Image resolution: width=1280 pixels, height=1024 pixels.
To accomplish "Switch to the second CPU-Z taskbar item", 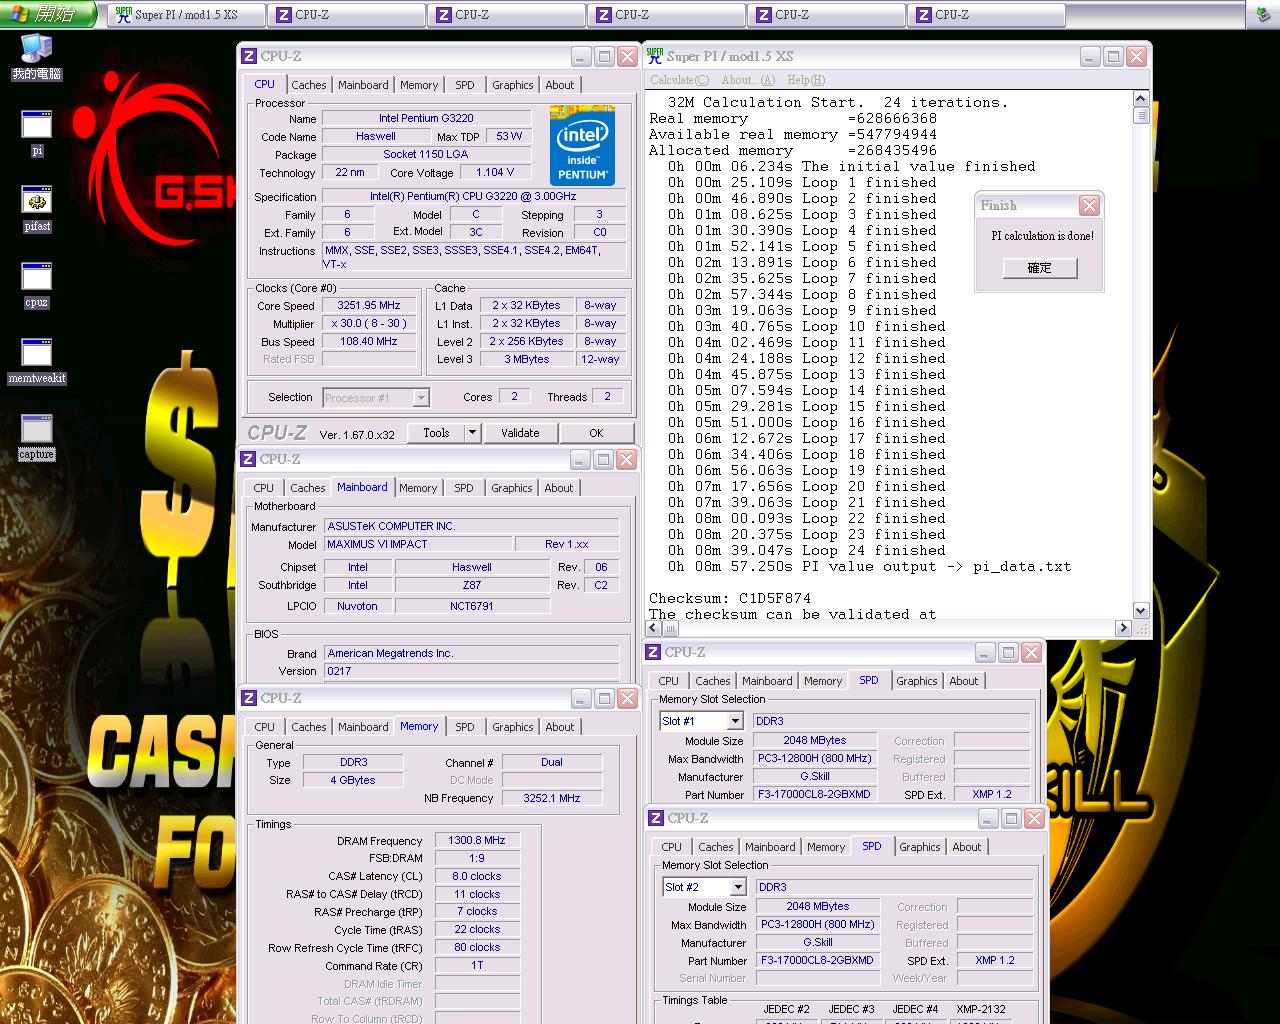I will coord(506,15).
